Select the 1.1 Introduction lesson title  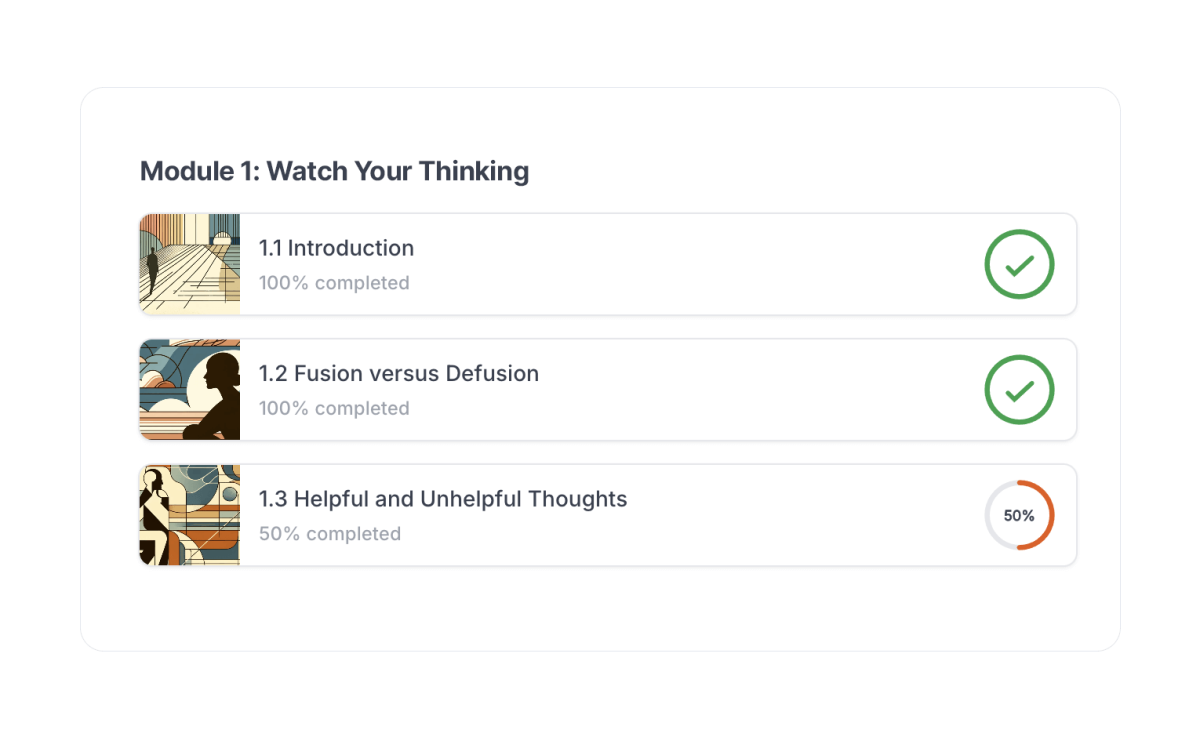336,248
